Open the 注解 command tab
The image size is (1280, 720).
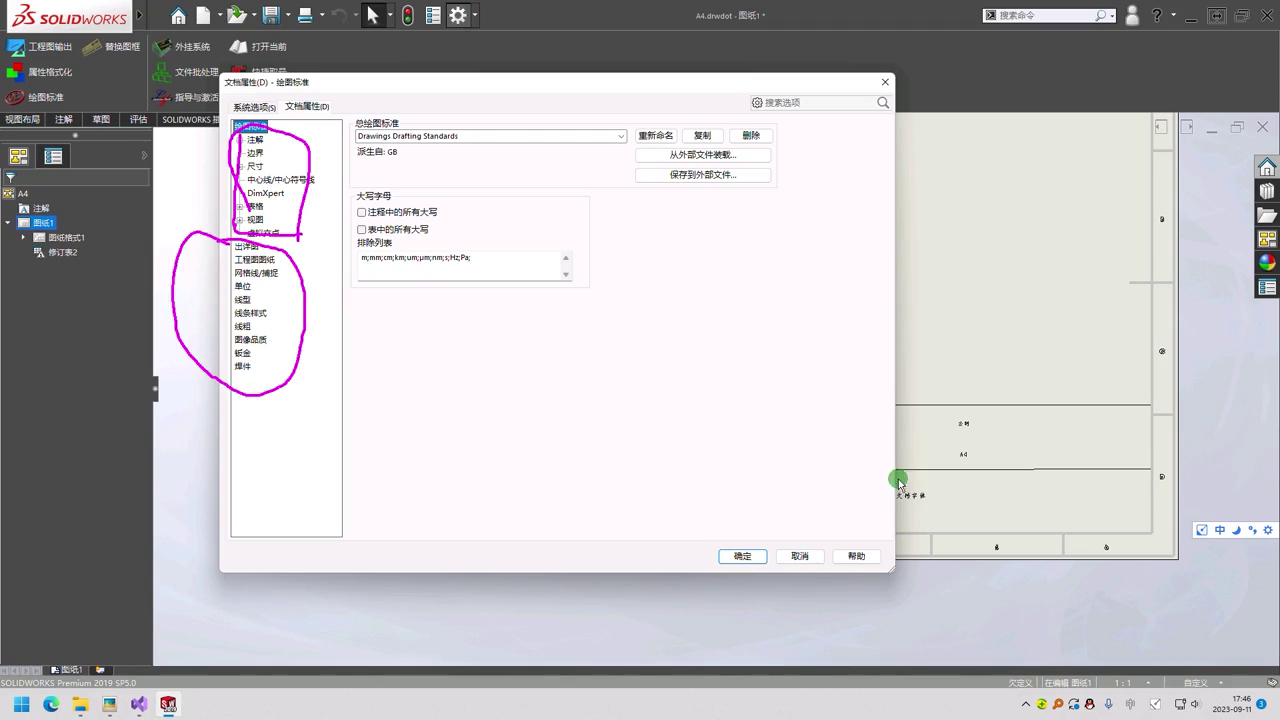64,120
